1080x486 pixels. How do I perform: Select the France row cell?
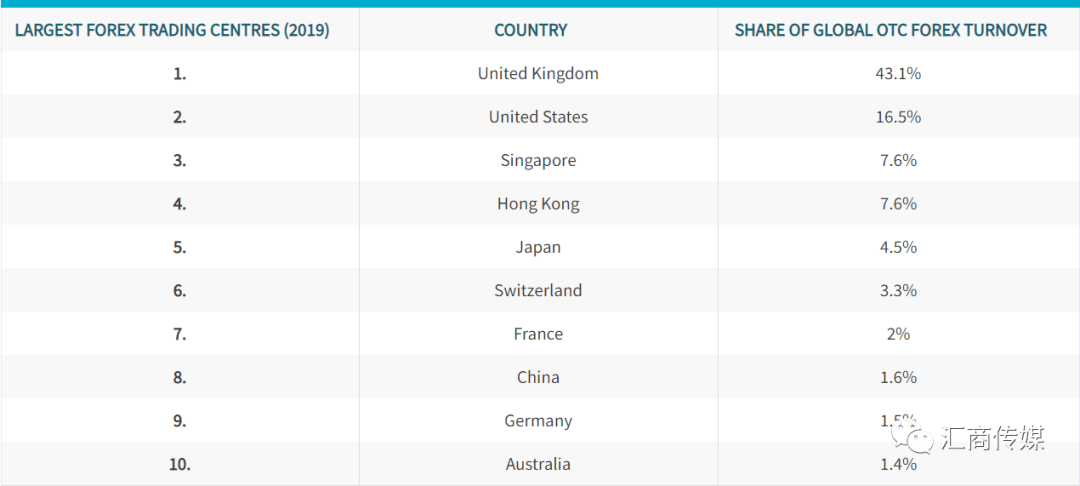point(539,334)
